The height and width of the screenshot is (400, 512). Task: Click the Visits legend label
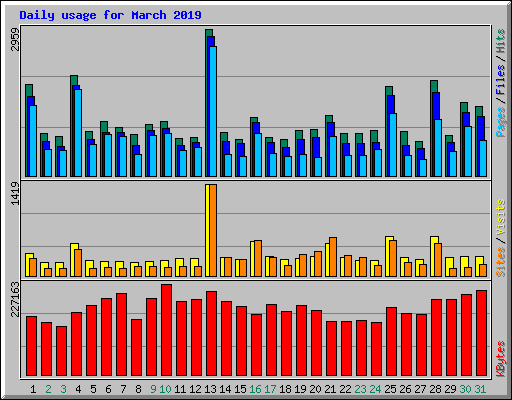501,218
